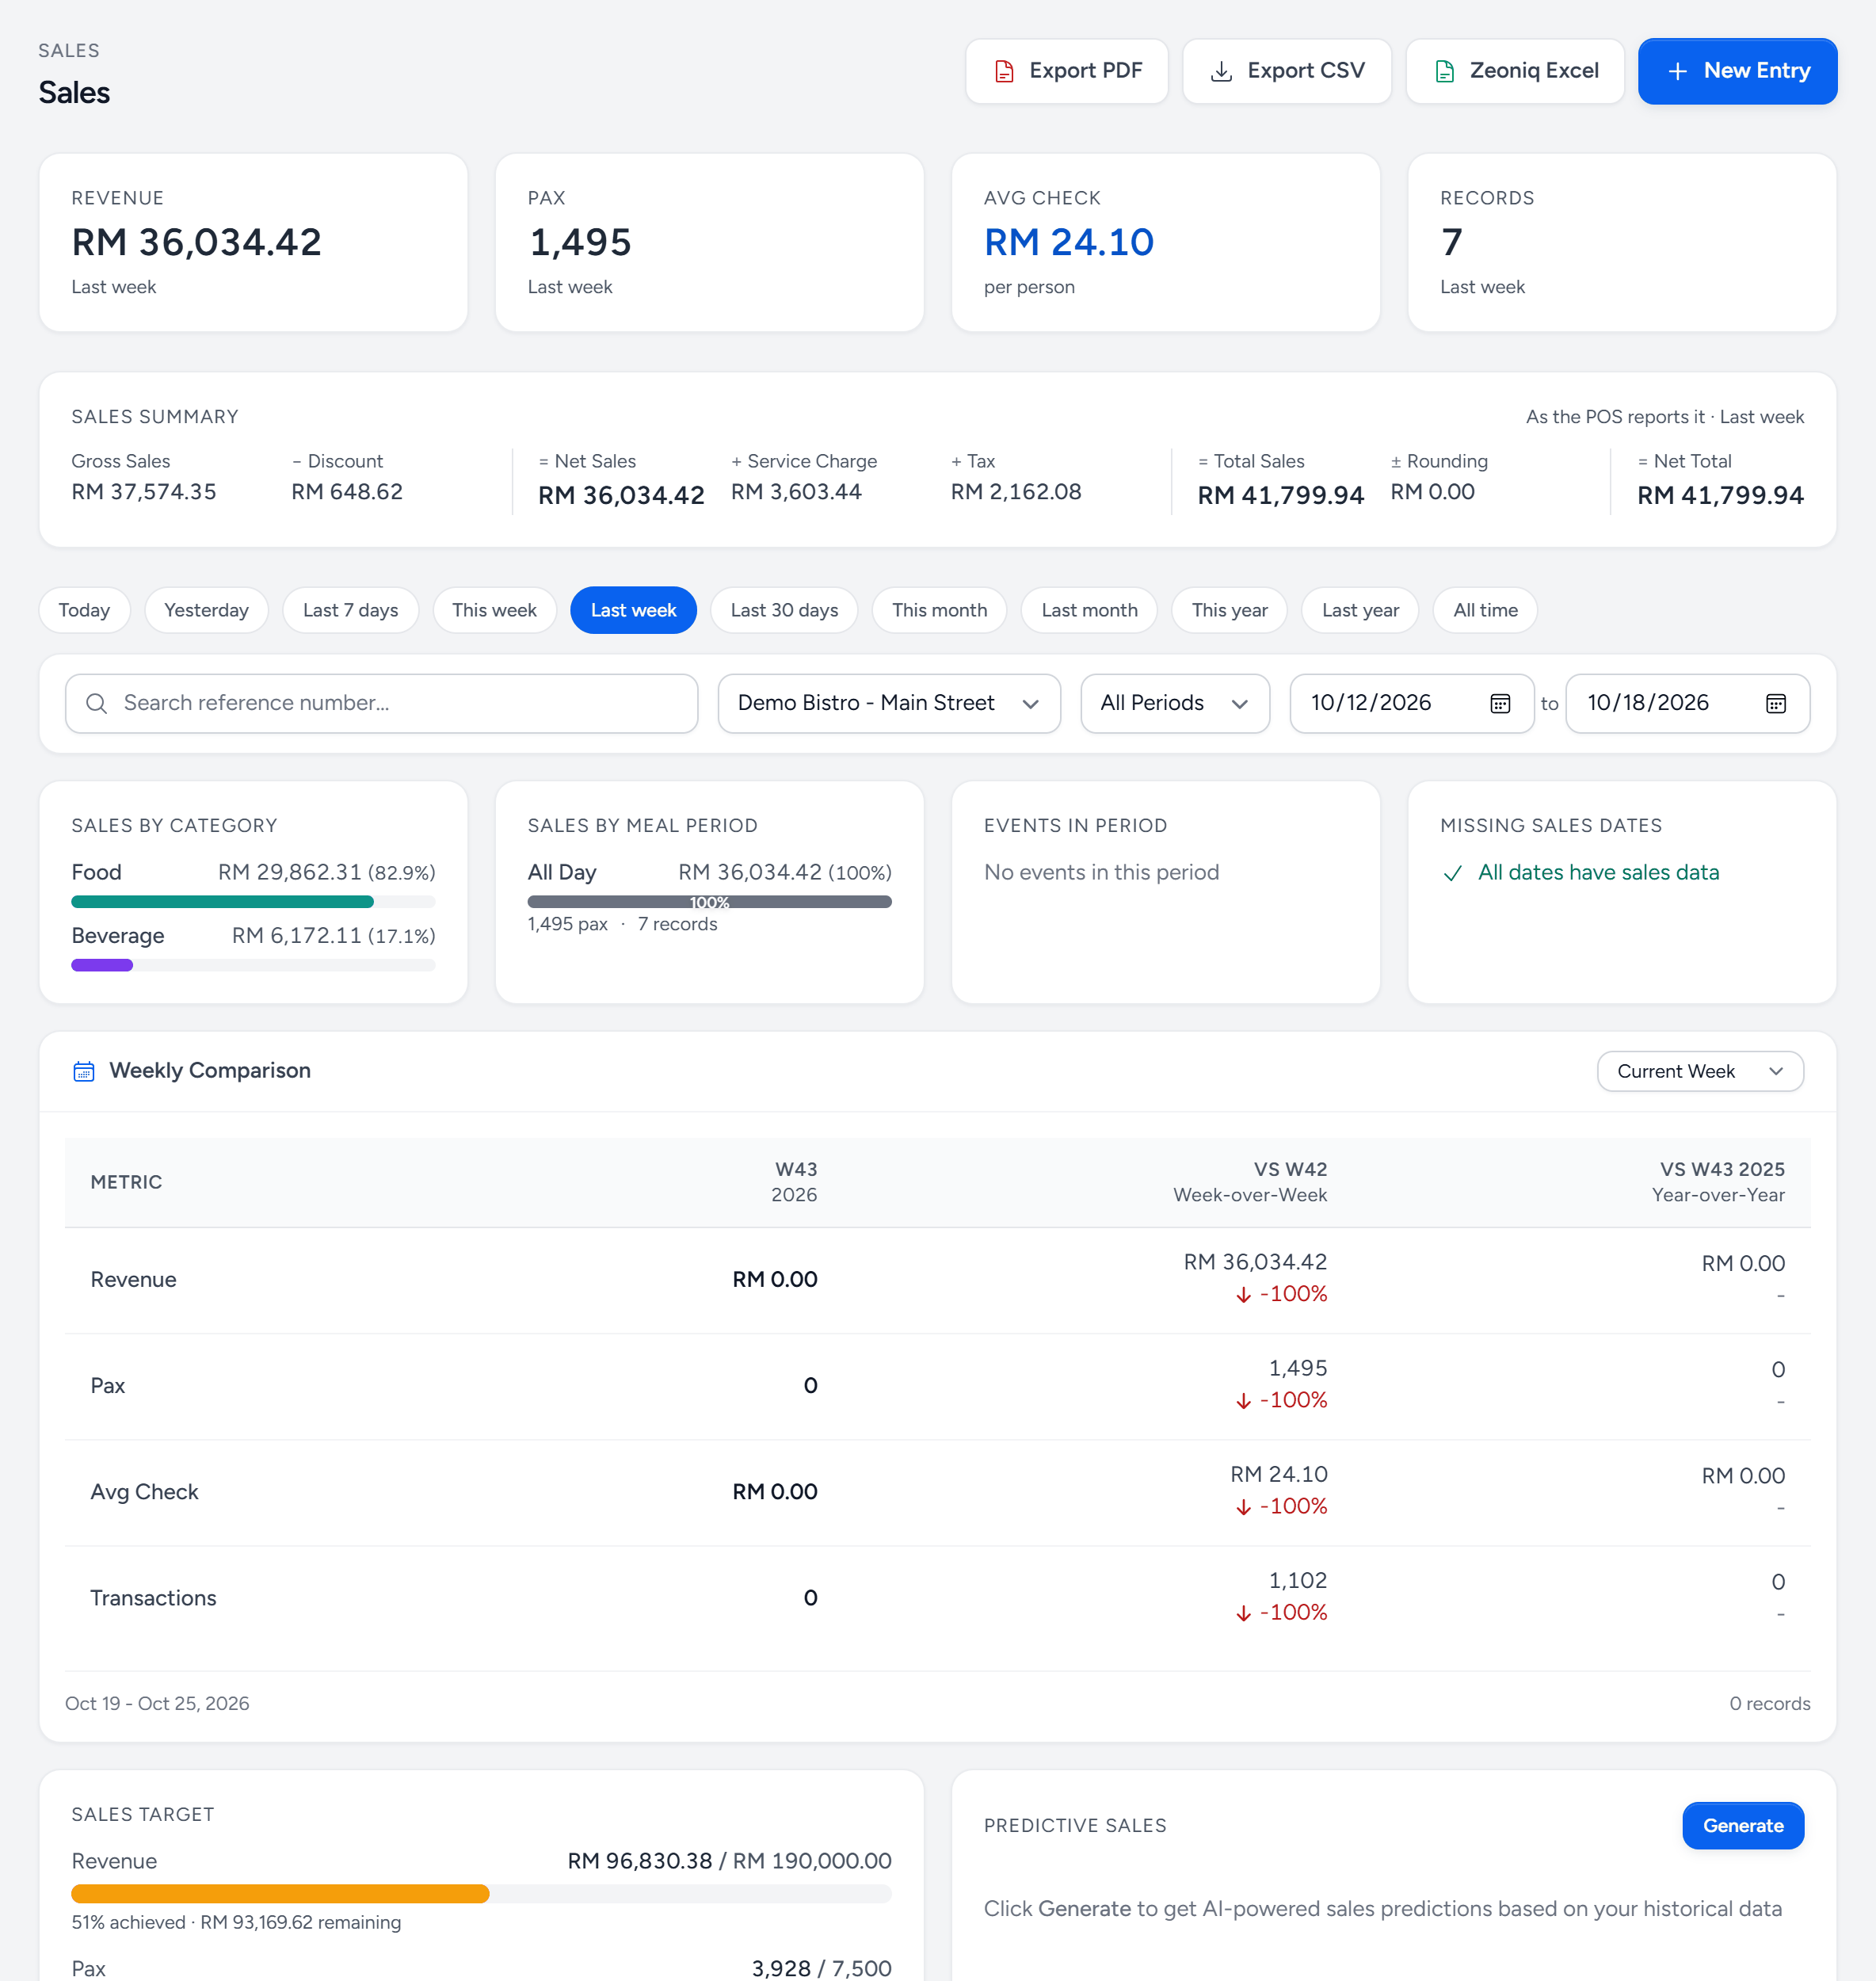This screenshot has width=1876, height=1981.
Task: Show All time sales data
Action: [x=1485, y=610]
